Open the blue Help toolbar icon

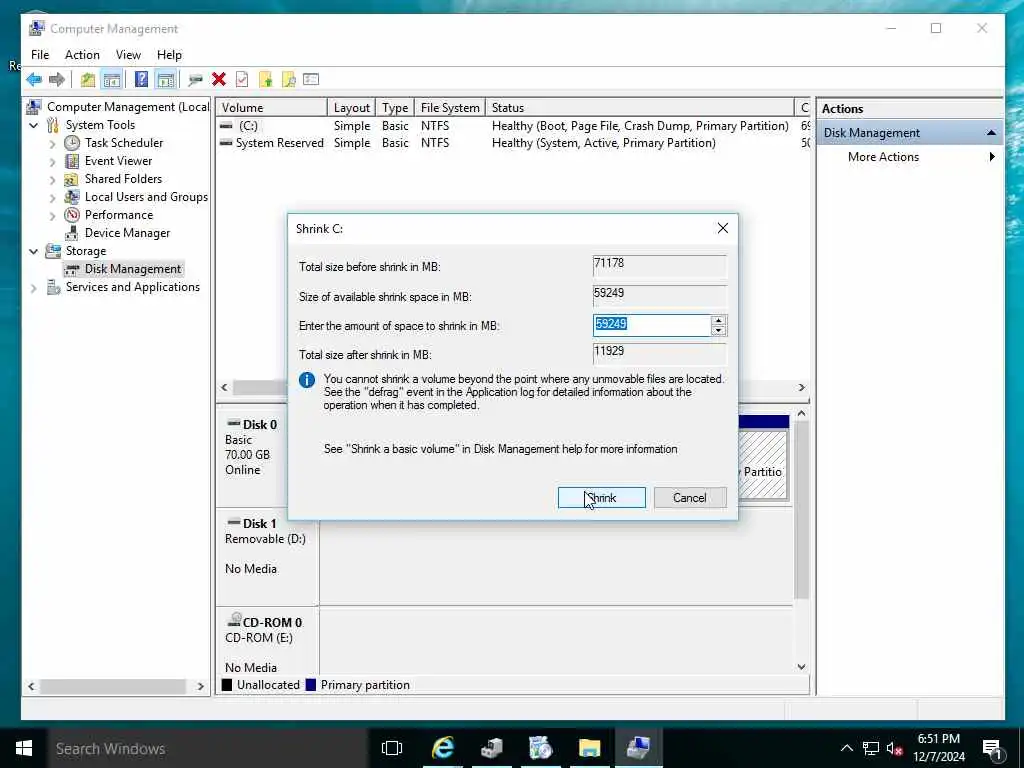(x=141, y=80)
